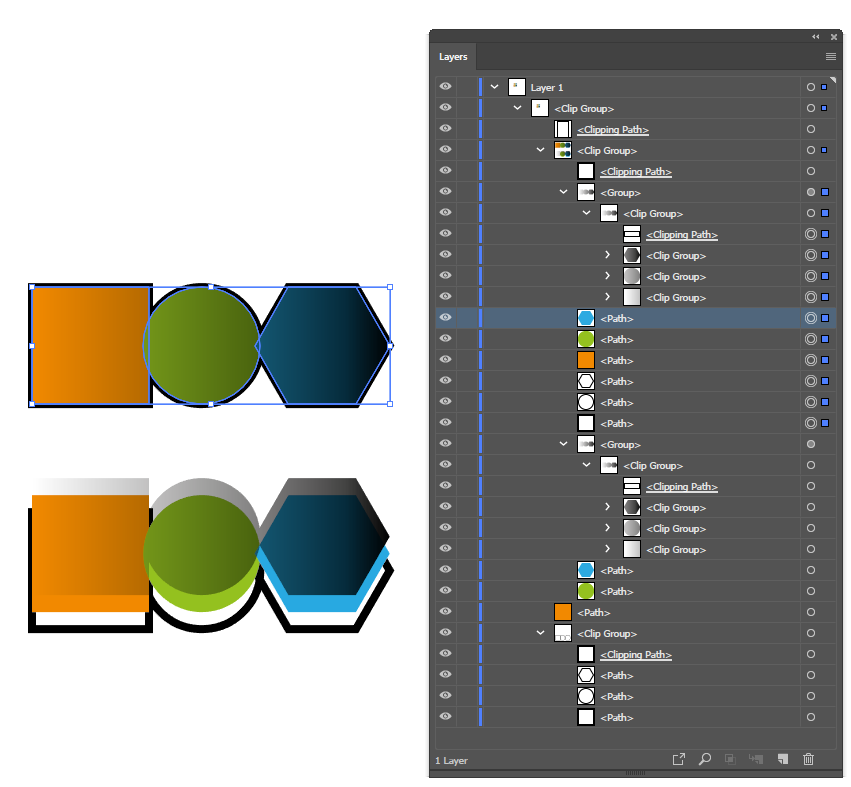
Task: Click the highlighted Path row's target circle
Action: click(811, 318)
